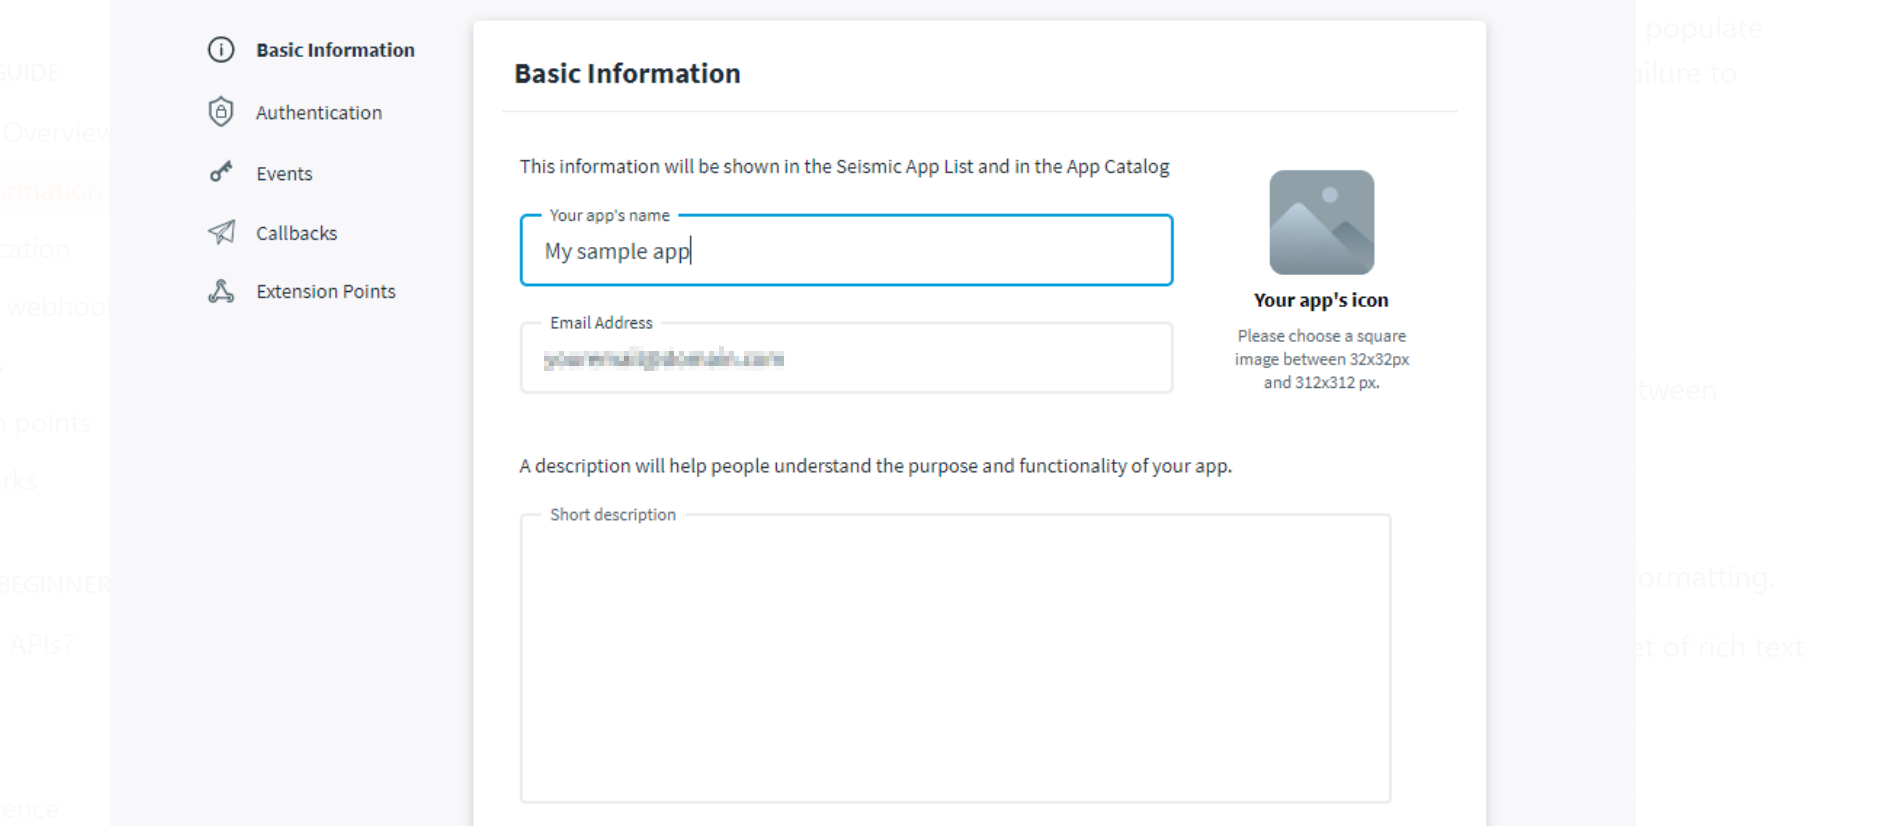Switch to the Callbacks section
The image size is (1897, 826).
296,233
